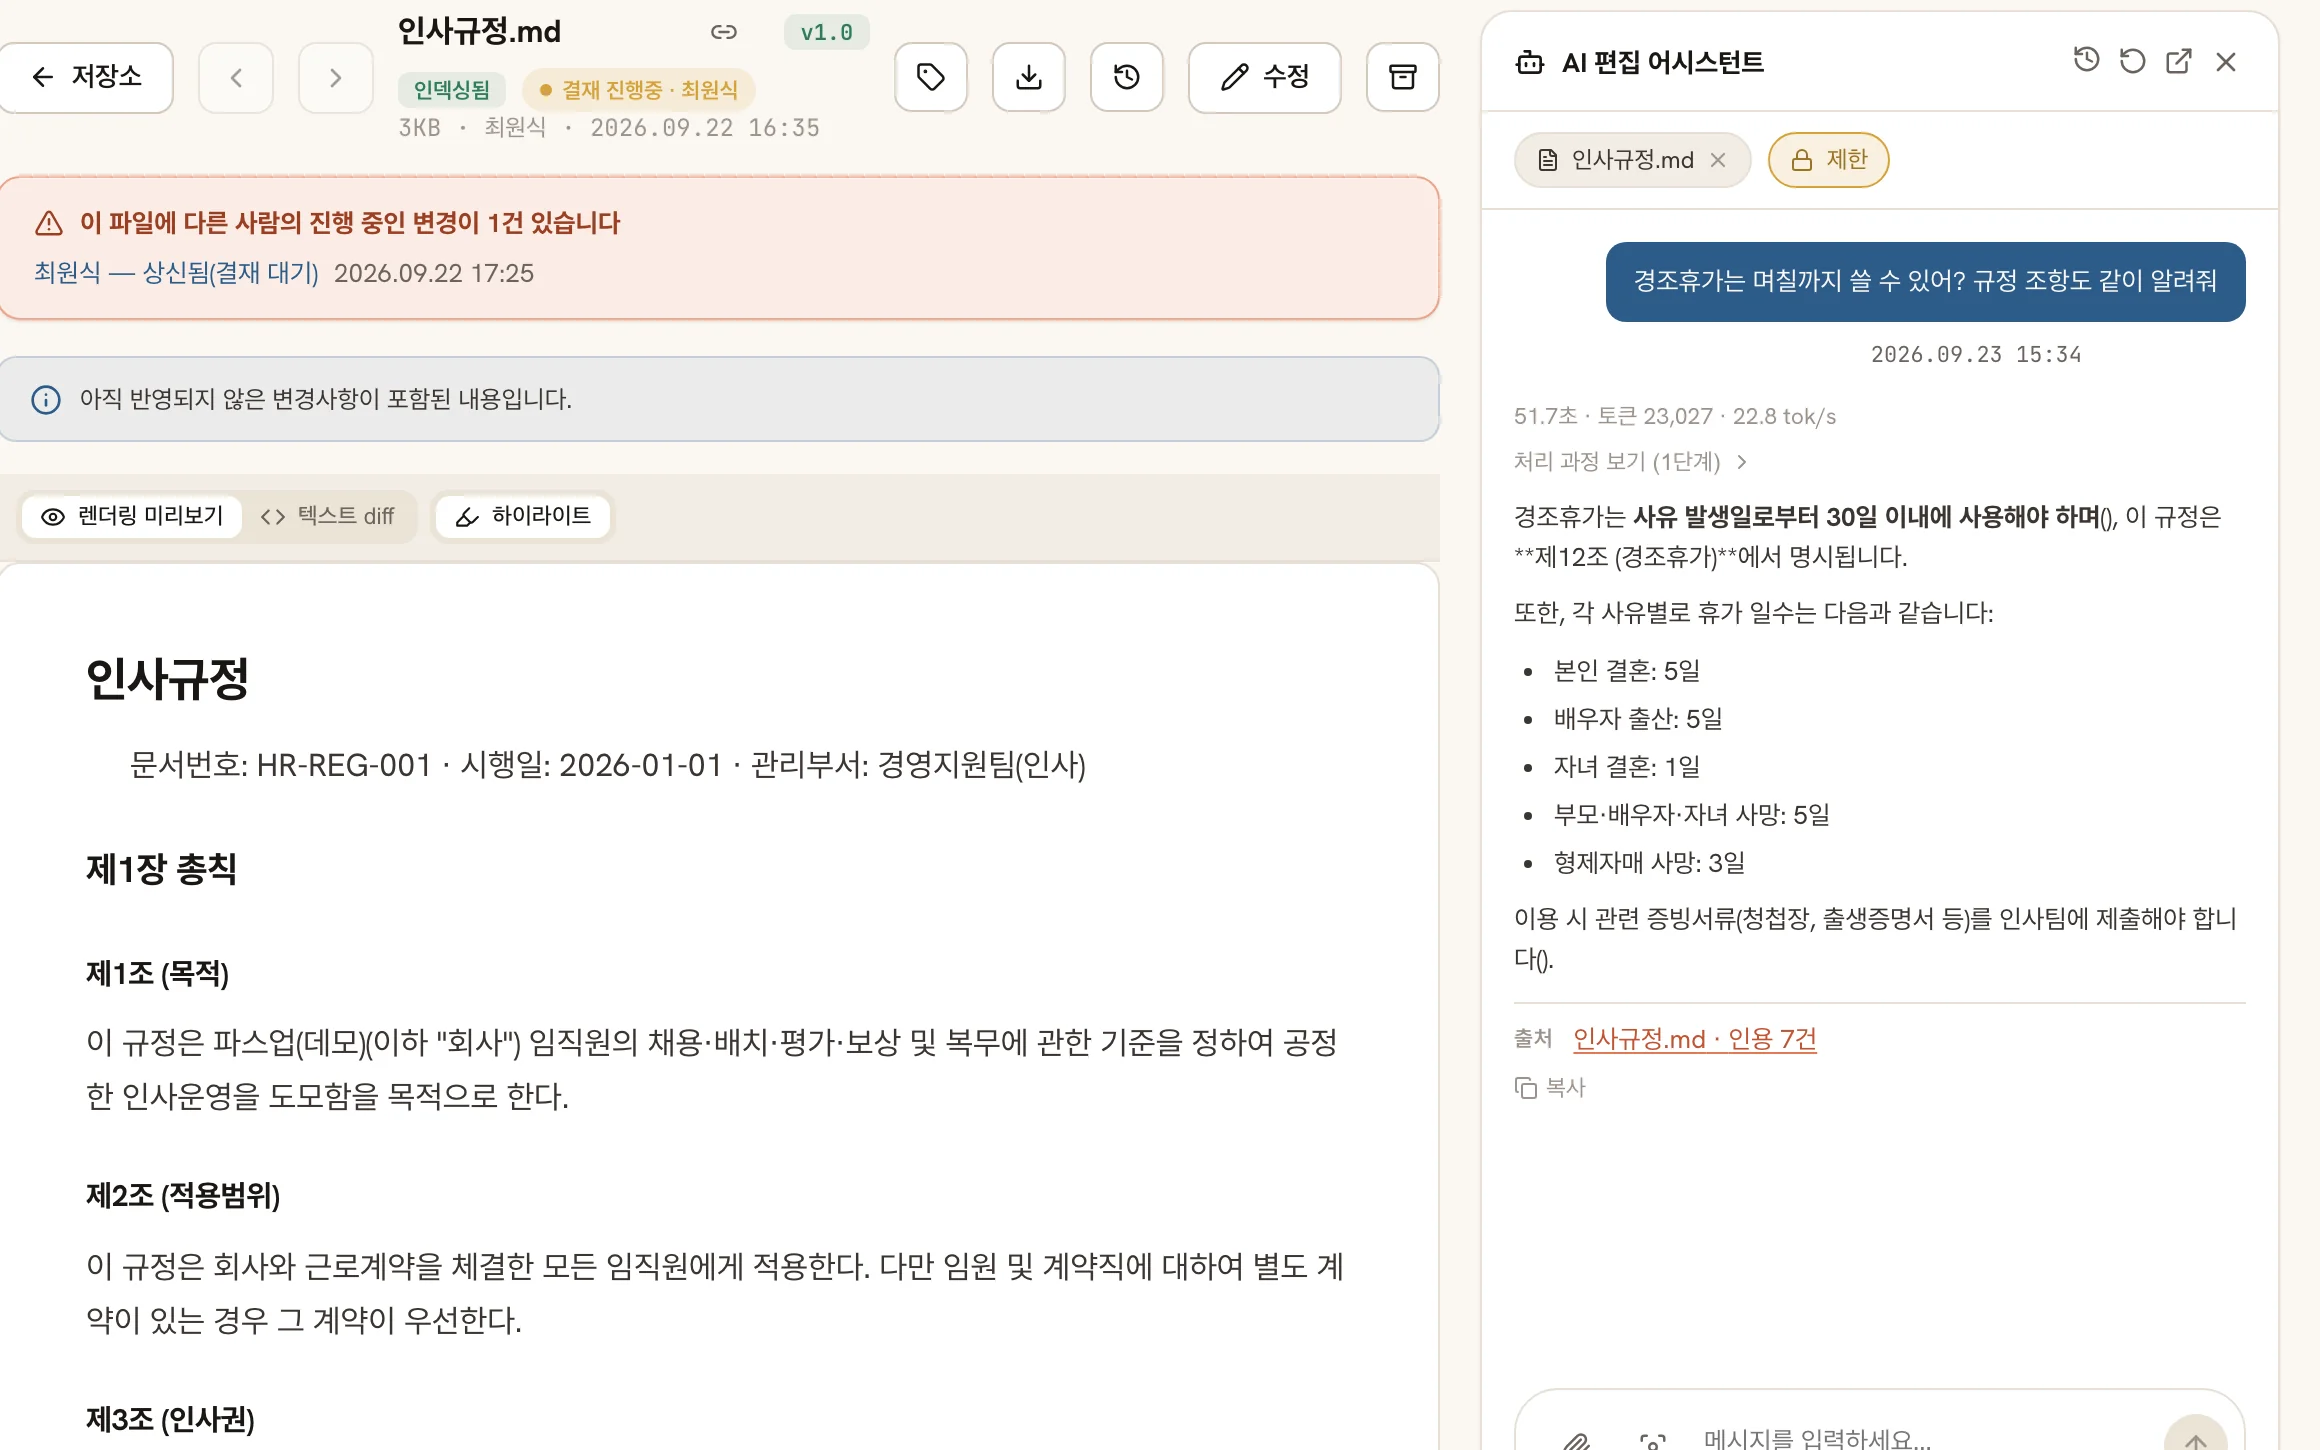Copy the assistant response with 복사
The image size is (2320, 1450).
point(1551,1087)
